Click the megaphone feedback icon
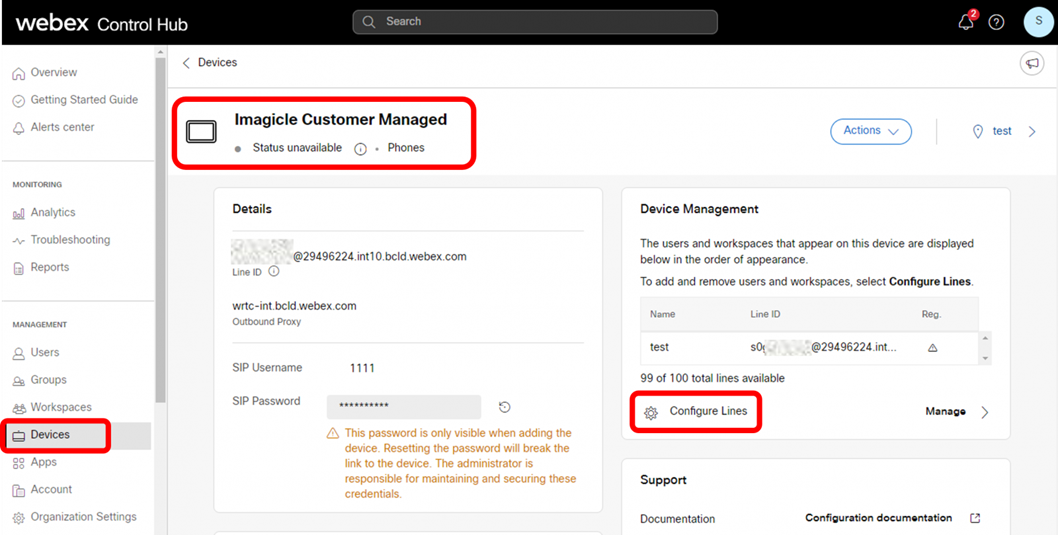Screen dimensions: 1058x535 tap(1031, 63)
